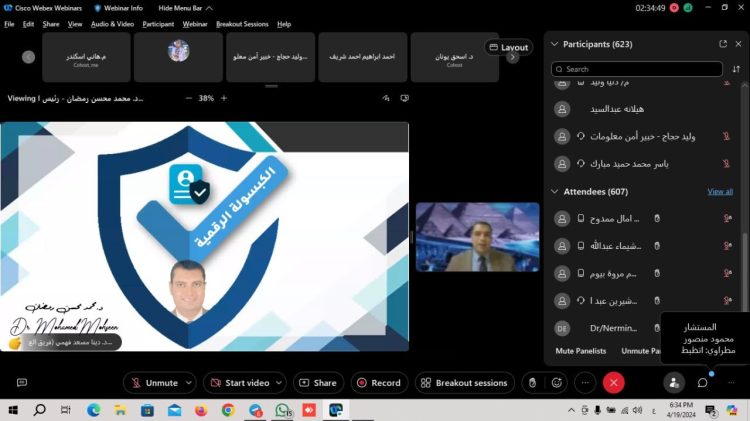The width and height of the screenshot is (750, 421).
Task: Toggle muted mic for وليد حجاج
Action: pyautogui.click(x=726, y=136)
